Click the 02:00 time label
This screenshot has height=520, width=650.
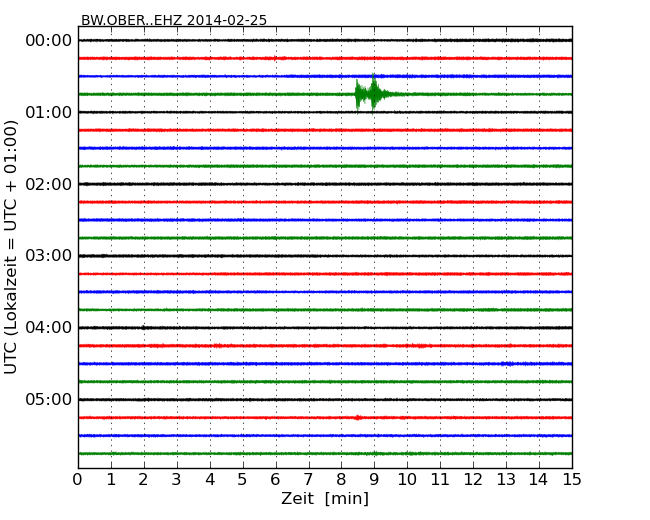point(49,184)
